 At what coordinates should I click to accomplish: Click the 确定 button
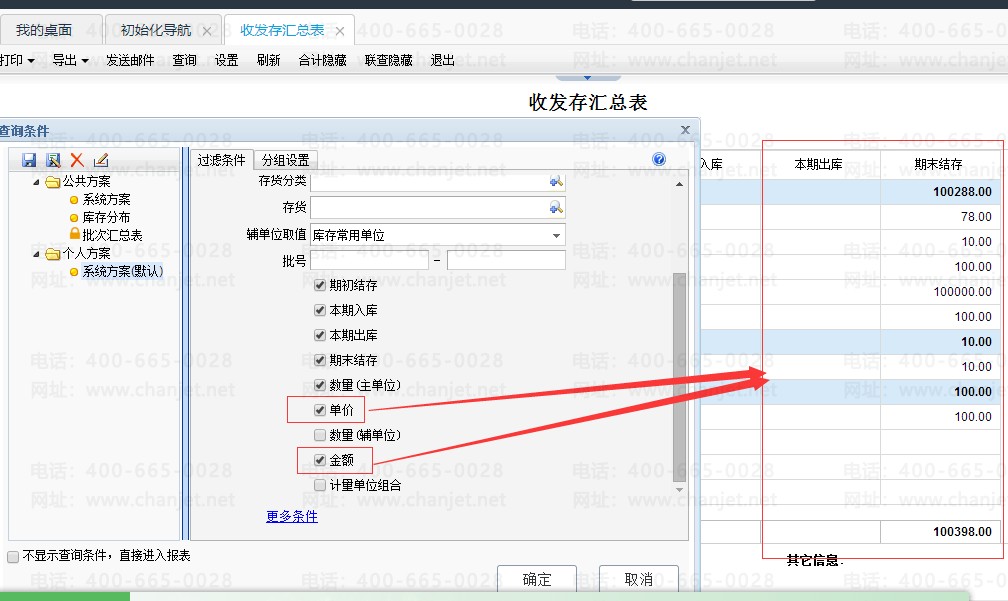pos(537,579)
